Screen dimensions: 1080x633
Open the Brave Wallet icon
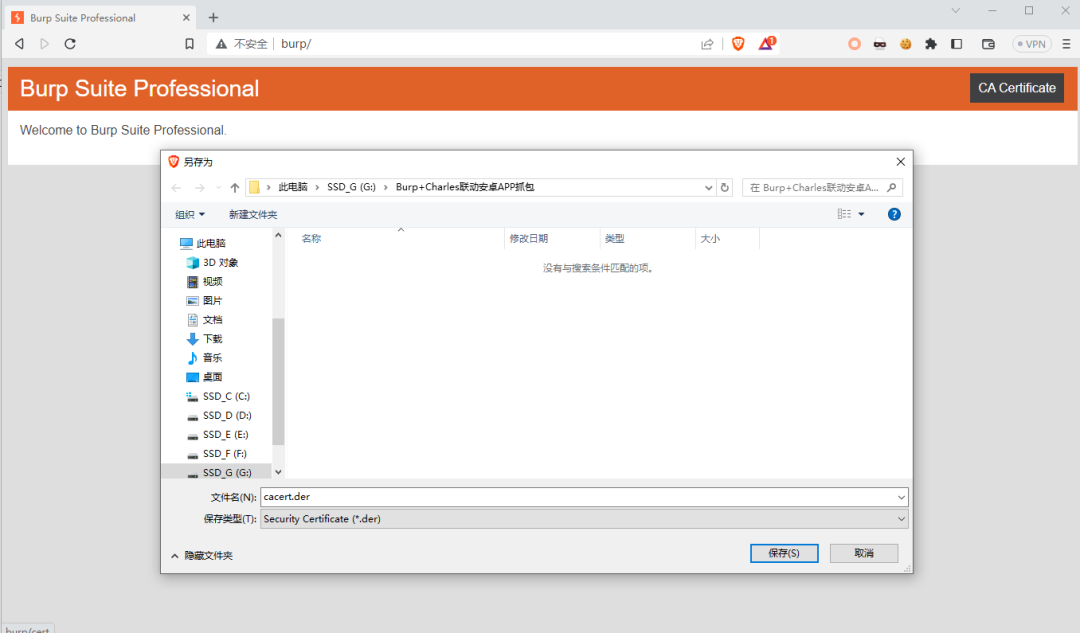click(x=988, y=44)
